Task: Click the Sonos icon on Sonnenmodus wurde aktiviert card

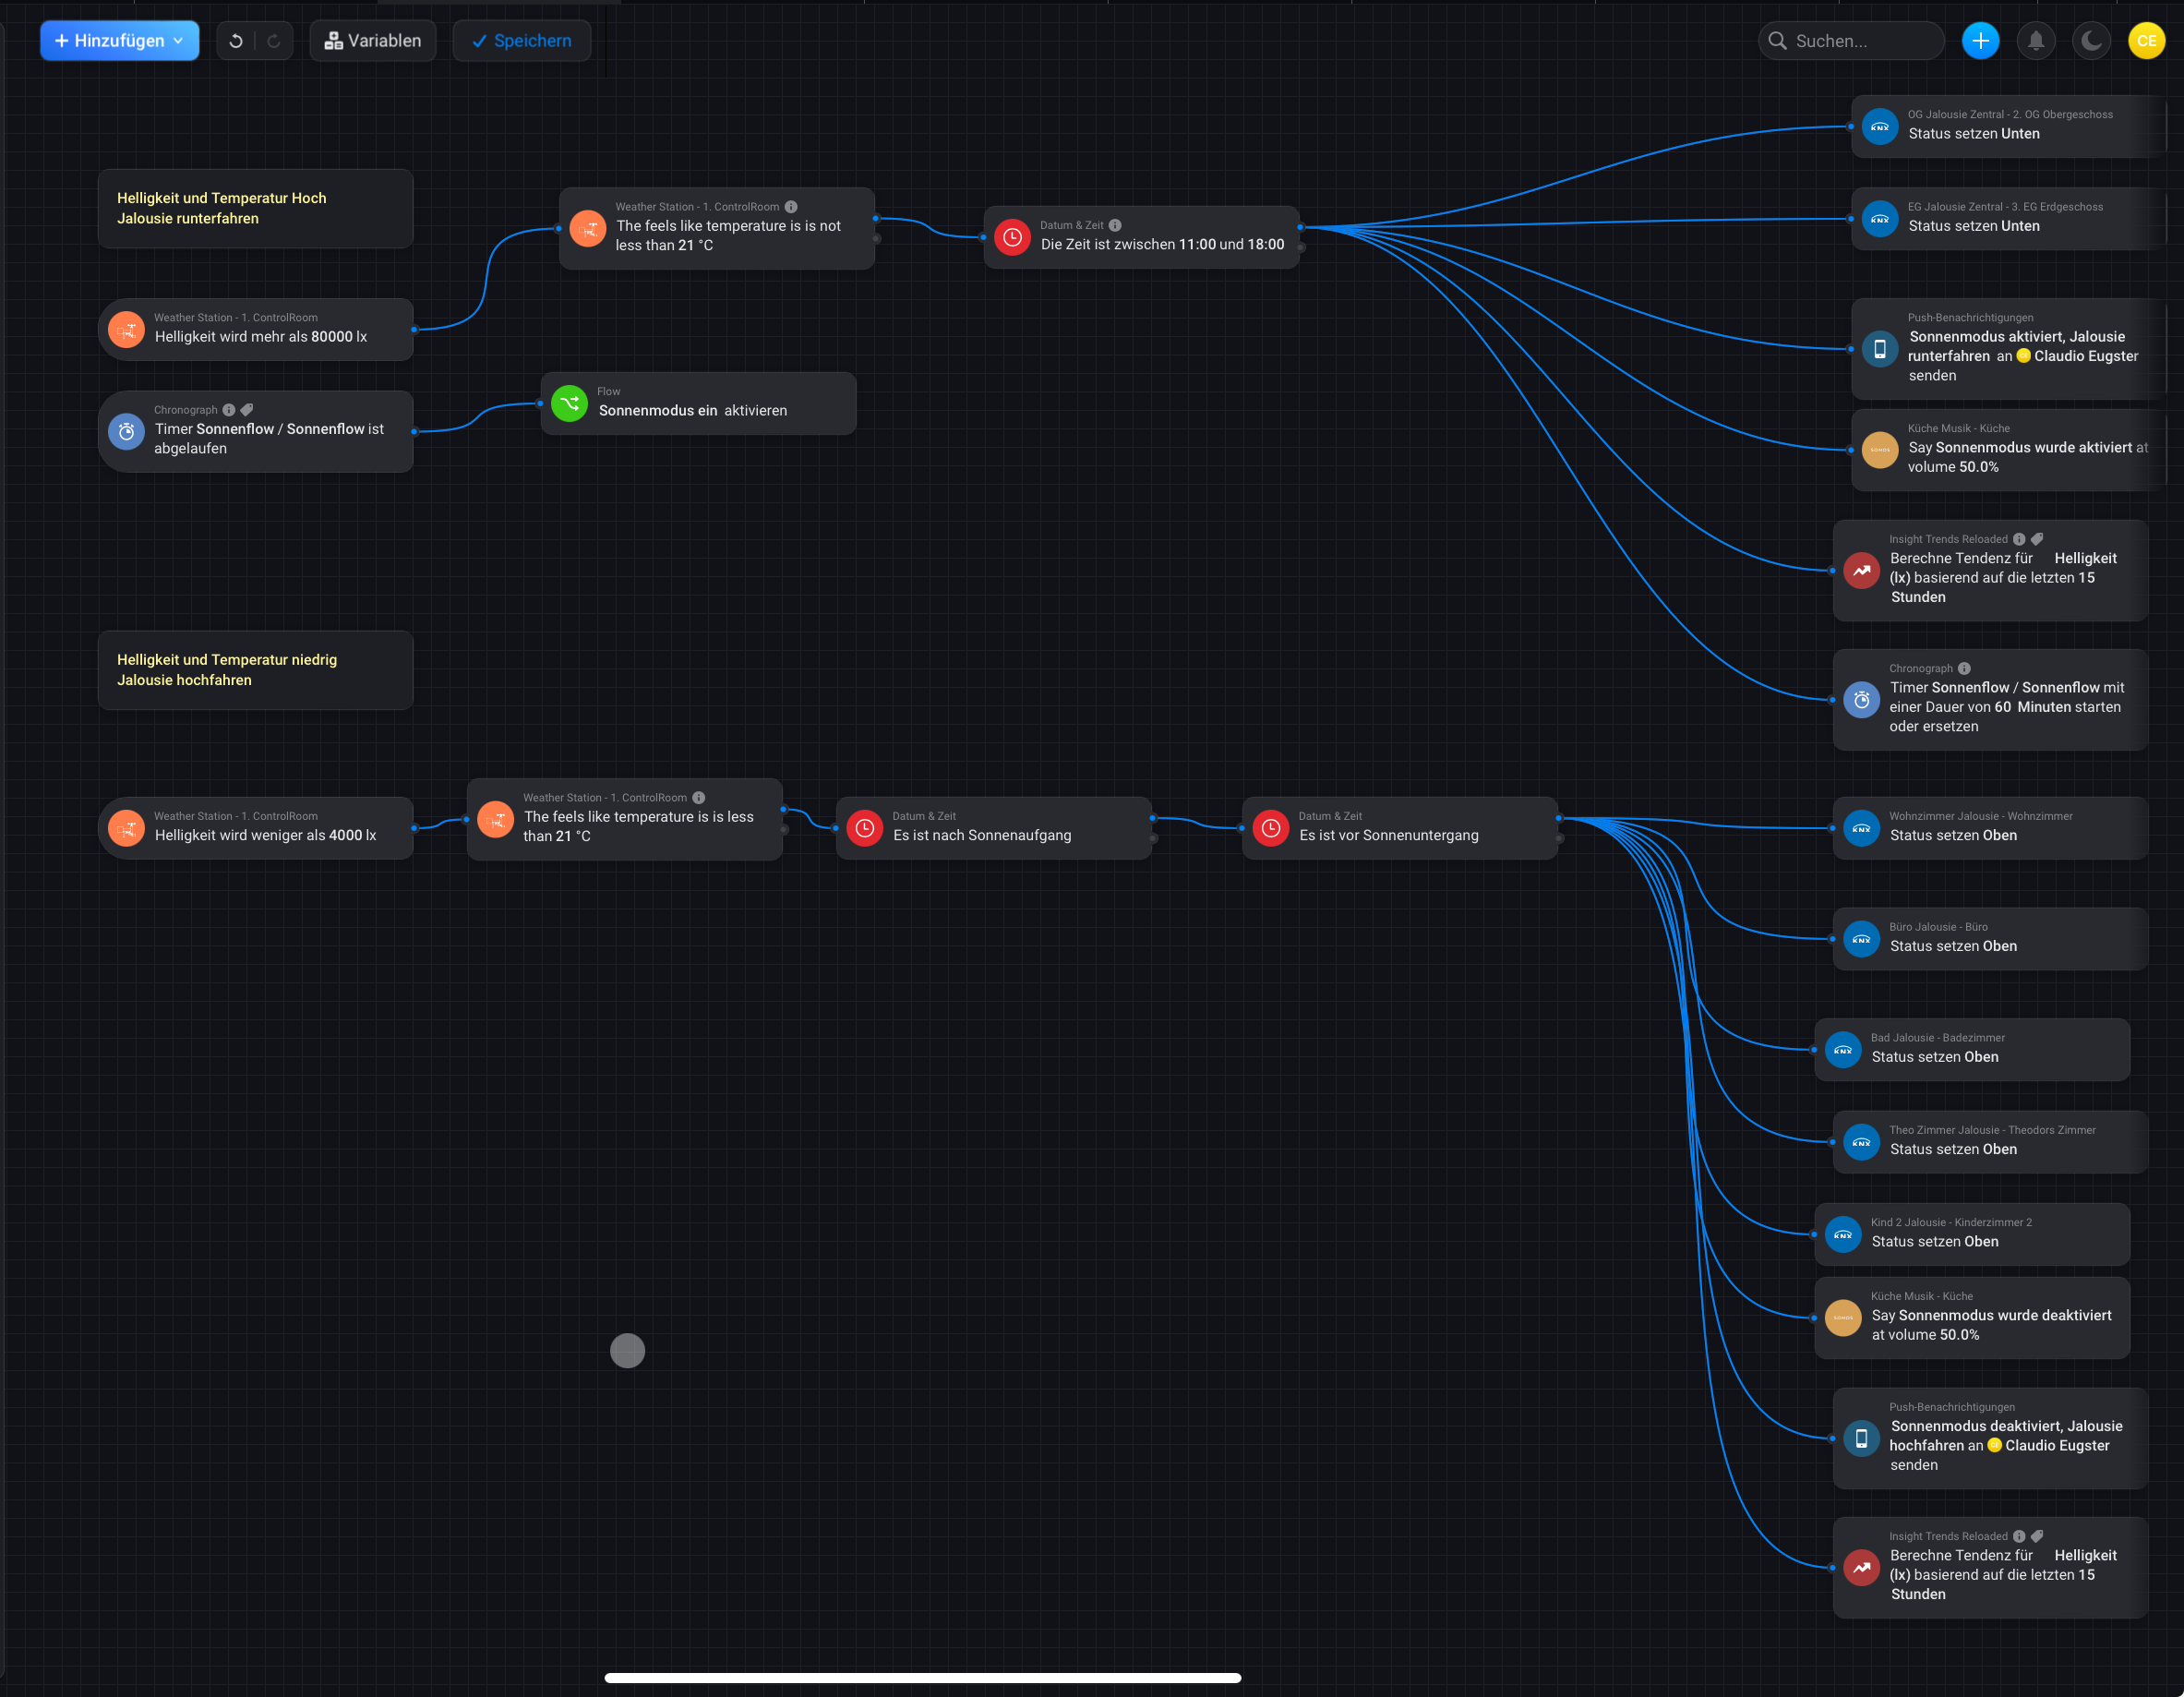Action: (x=1879, y=449)
